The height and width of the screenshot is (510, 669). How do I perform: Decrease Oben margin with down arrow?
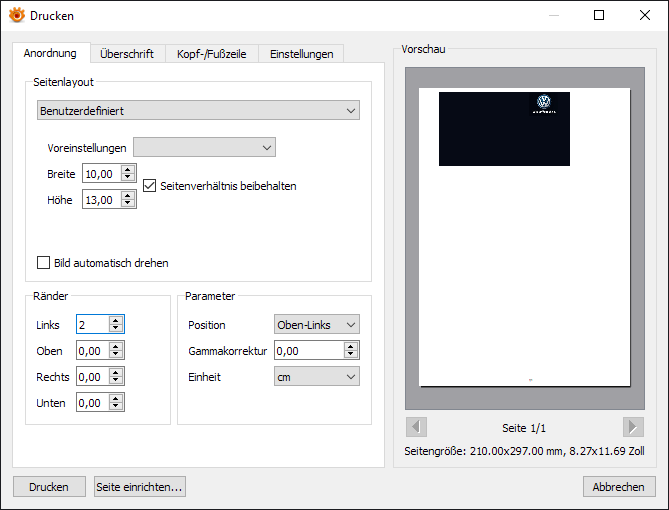click(116, 355)
